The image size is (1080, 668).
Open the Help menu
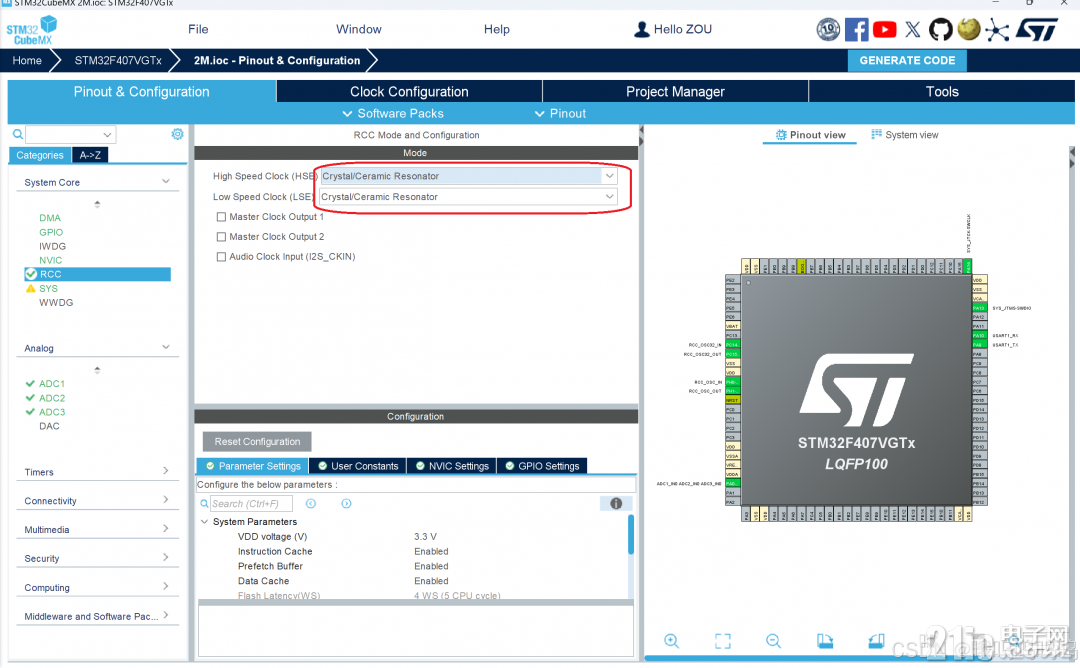(x=497, y=29)
